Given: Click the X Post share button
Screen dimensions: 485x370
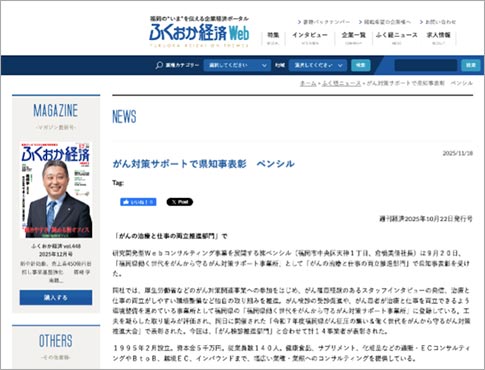Looking at the screenshot, I should (180, 202).
